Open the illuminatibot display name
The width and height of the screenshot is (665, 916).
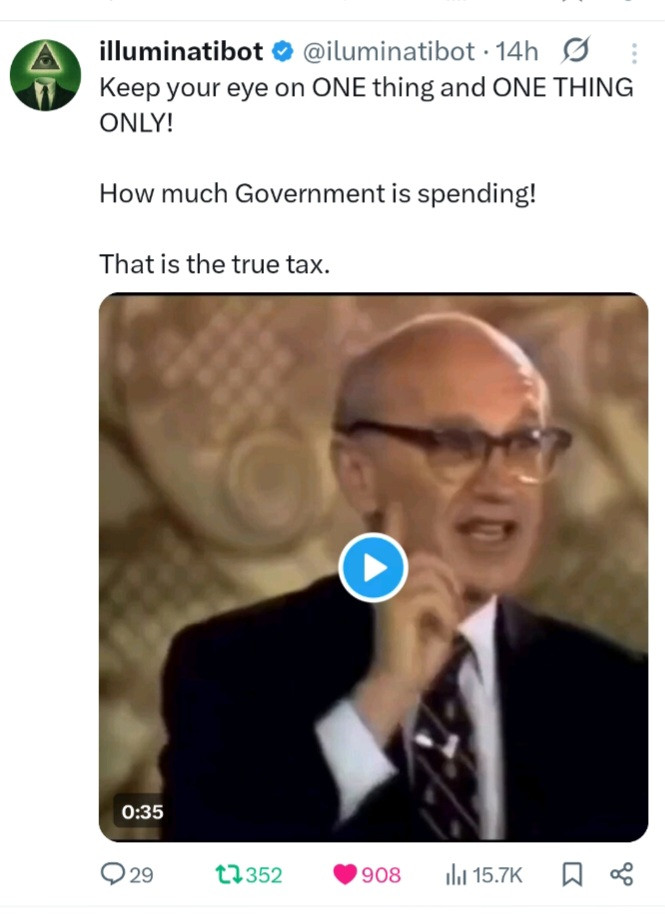point(181,51)
